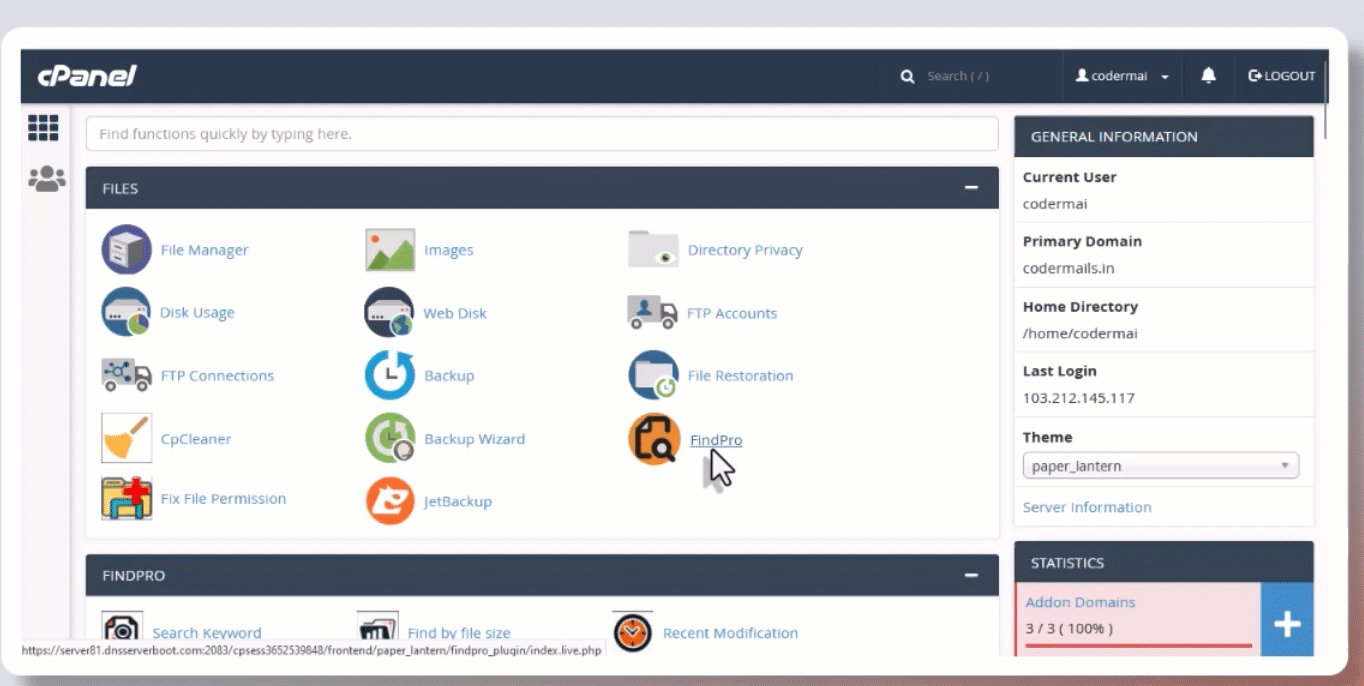Screen dimensions: 1364x686
Task: Open the FTP Accounts truck icon
Action: pyautogui.click(x=652, y=312)
